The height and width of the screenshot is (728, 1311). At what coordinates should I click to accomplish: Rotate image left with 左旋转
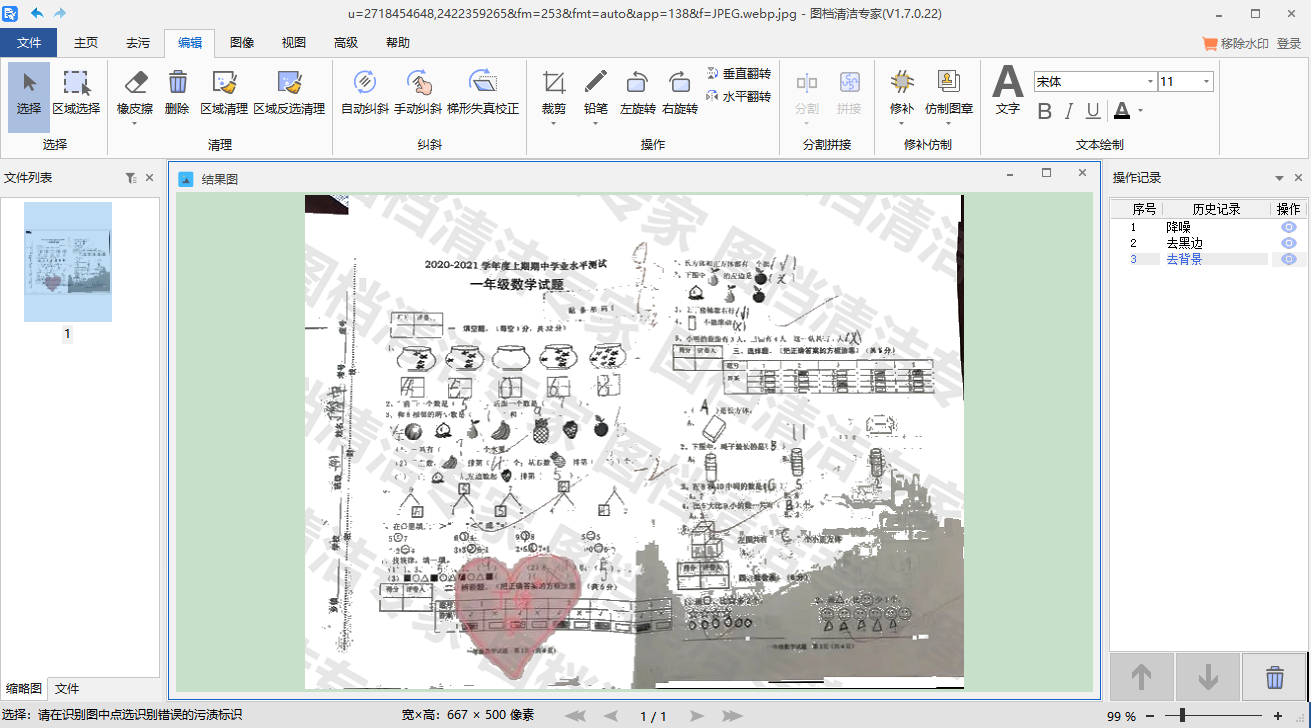pos(637,96)
